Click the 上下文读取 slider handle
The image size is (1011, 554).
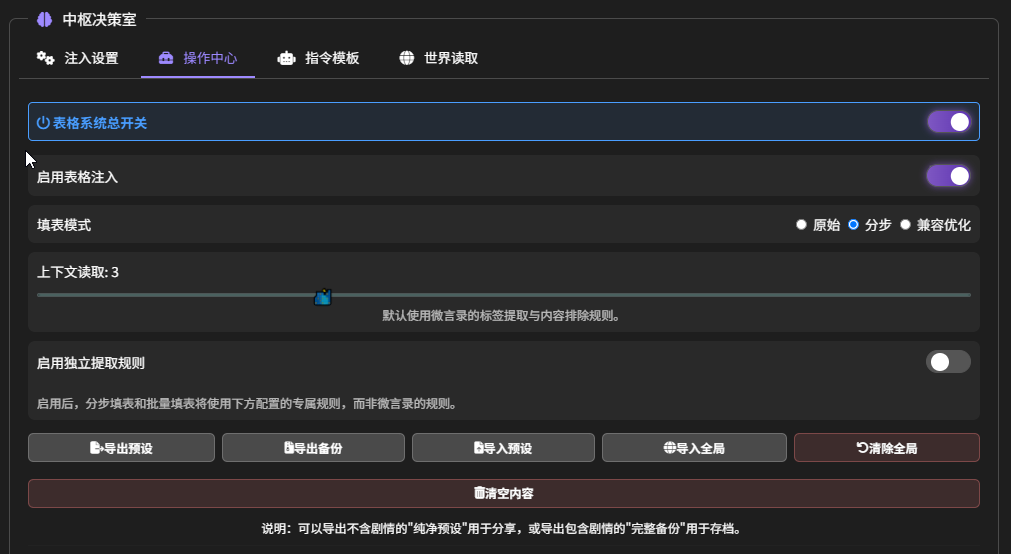322,296
